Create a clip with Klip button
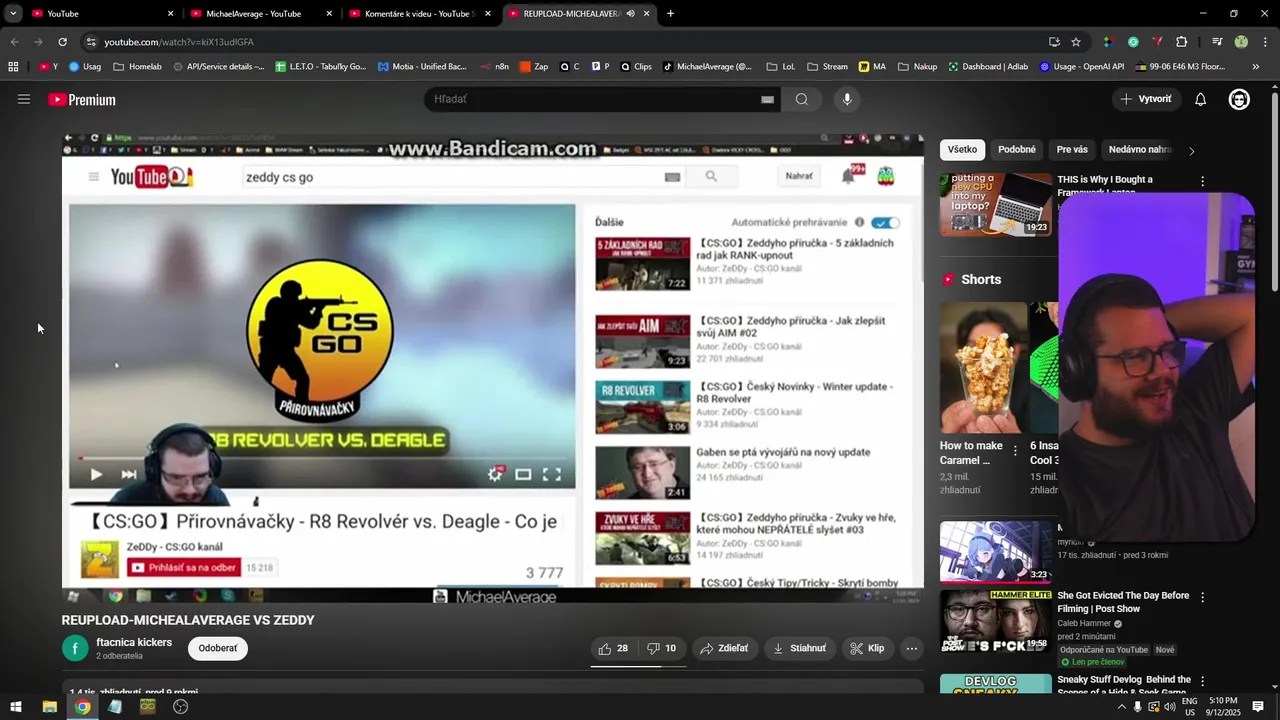 (x=867, y=648)
